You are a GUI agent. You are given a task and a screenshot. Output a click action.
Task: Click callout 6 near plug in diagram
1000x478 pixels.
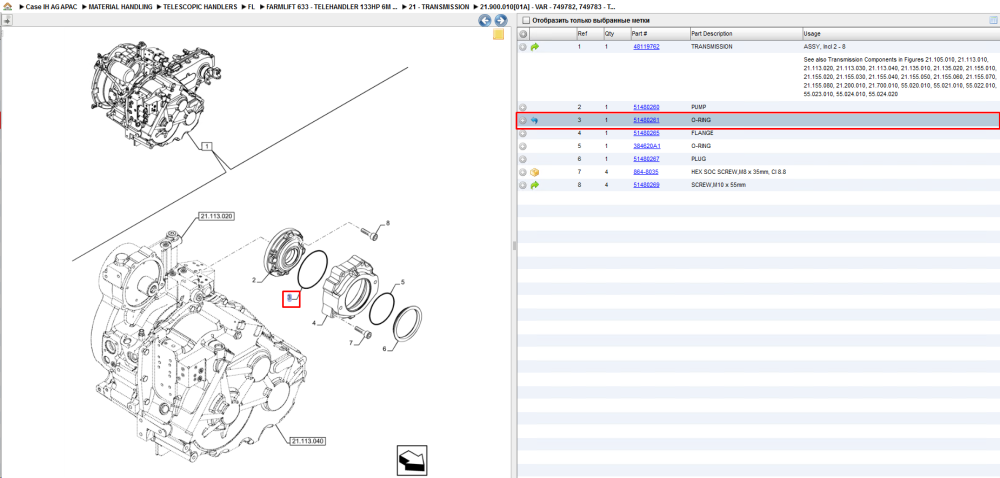[x=385, y=349]
